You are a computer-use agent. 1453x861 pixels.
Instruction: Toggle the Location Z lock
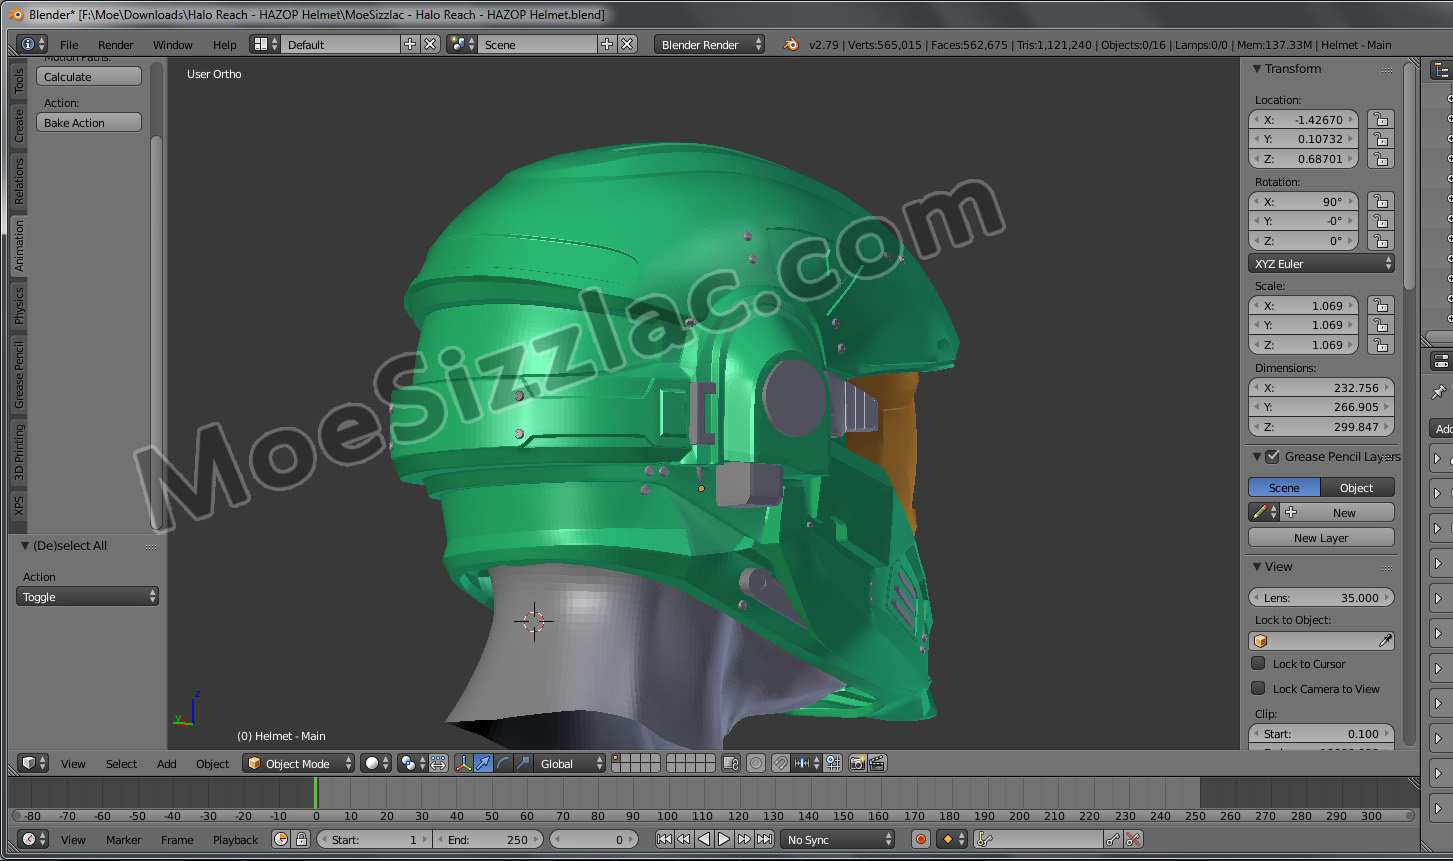coord(1380,158)
